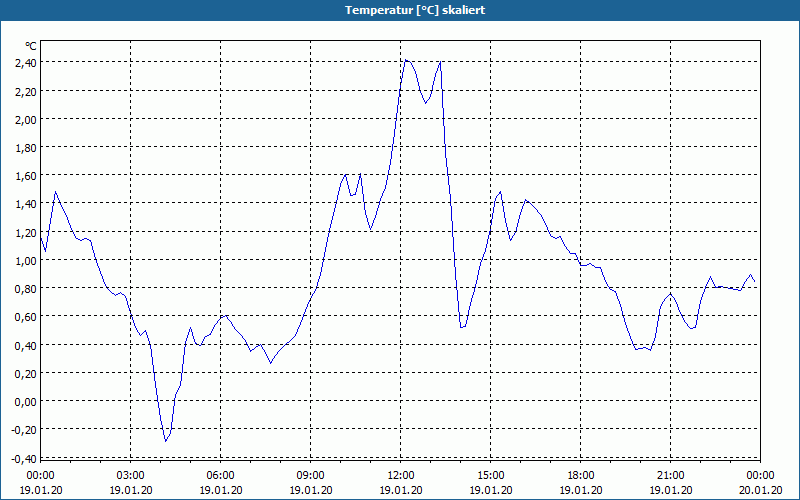Click the 00:00 label under 19.01.20 start
Viewport: 800px width, 500px height.
[40, 476]
